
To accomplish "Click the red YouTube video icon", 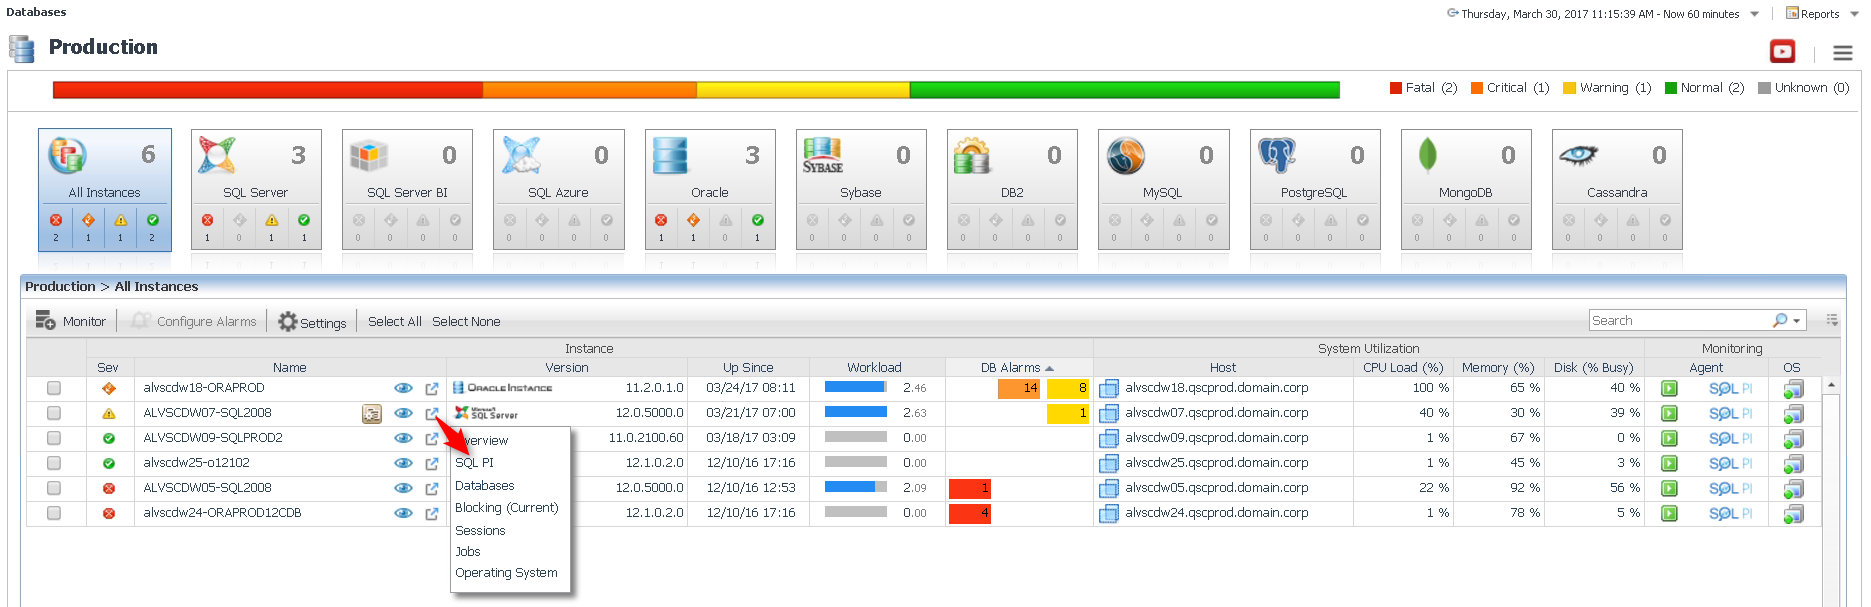I will (1782, 51).
